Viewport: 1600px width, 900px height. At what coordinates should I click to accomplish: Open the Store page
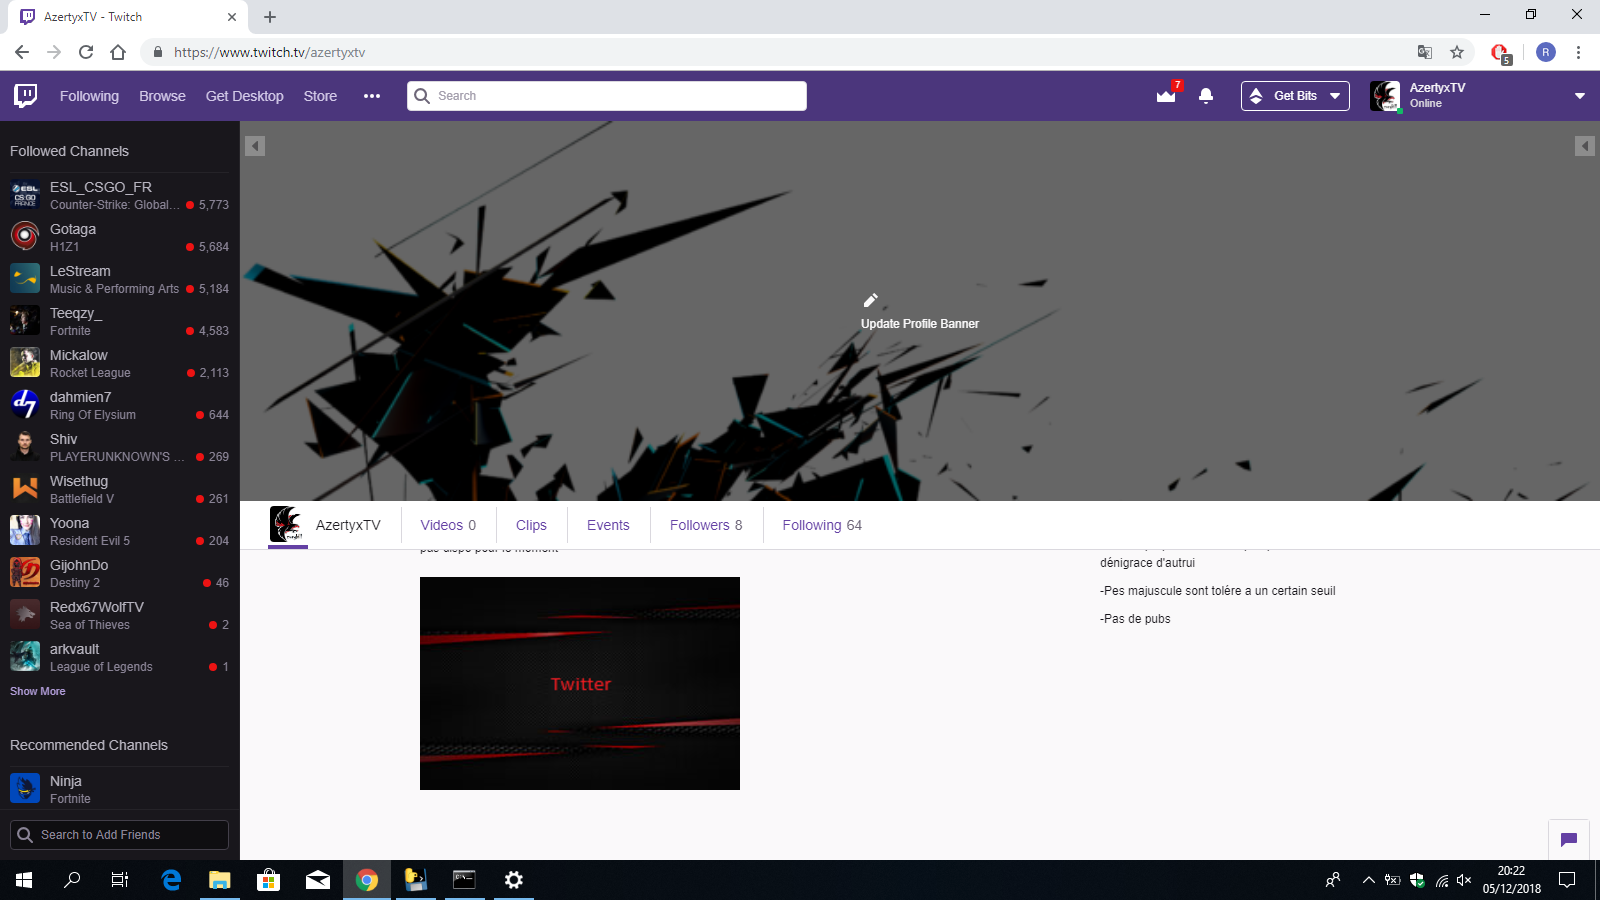320,96
